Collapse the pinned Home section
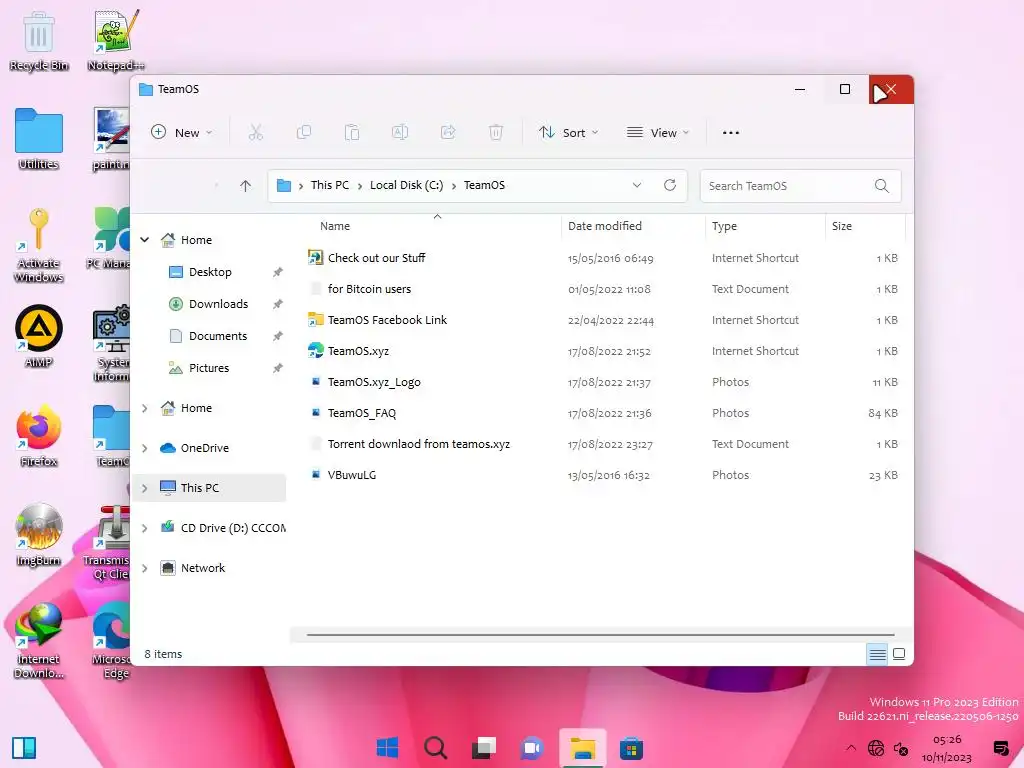 click(144, 240)
